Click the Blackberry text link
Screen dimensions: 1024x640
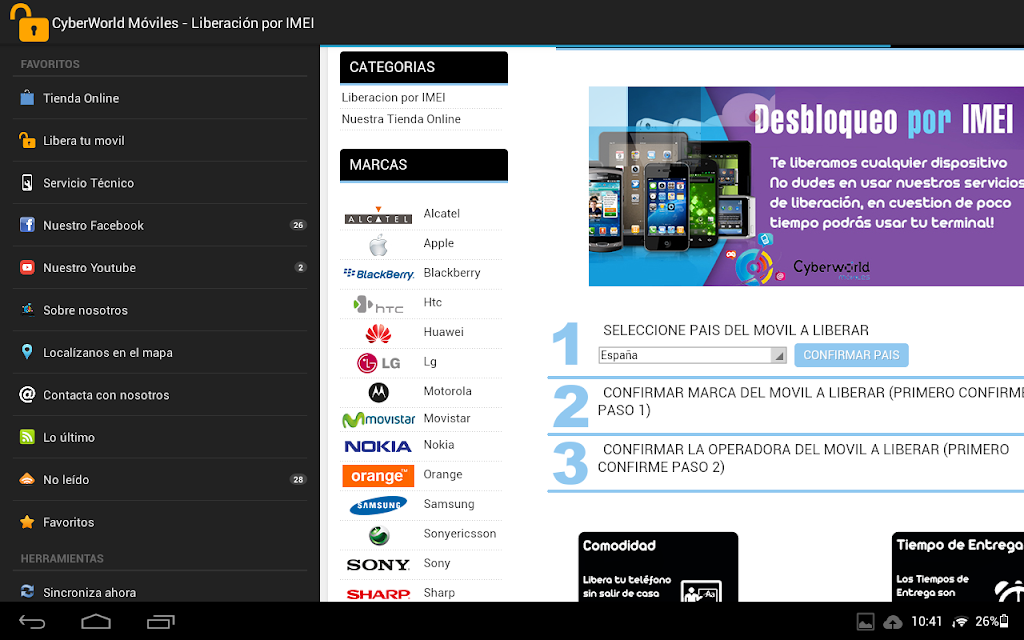click(452, 273)
